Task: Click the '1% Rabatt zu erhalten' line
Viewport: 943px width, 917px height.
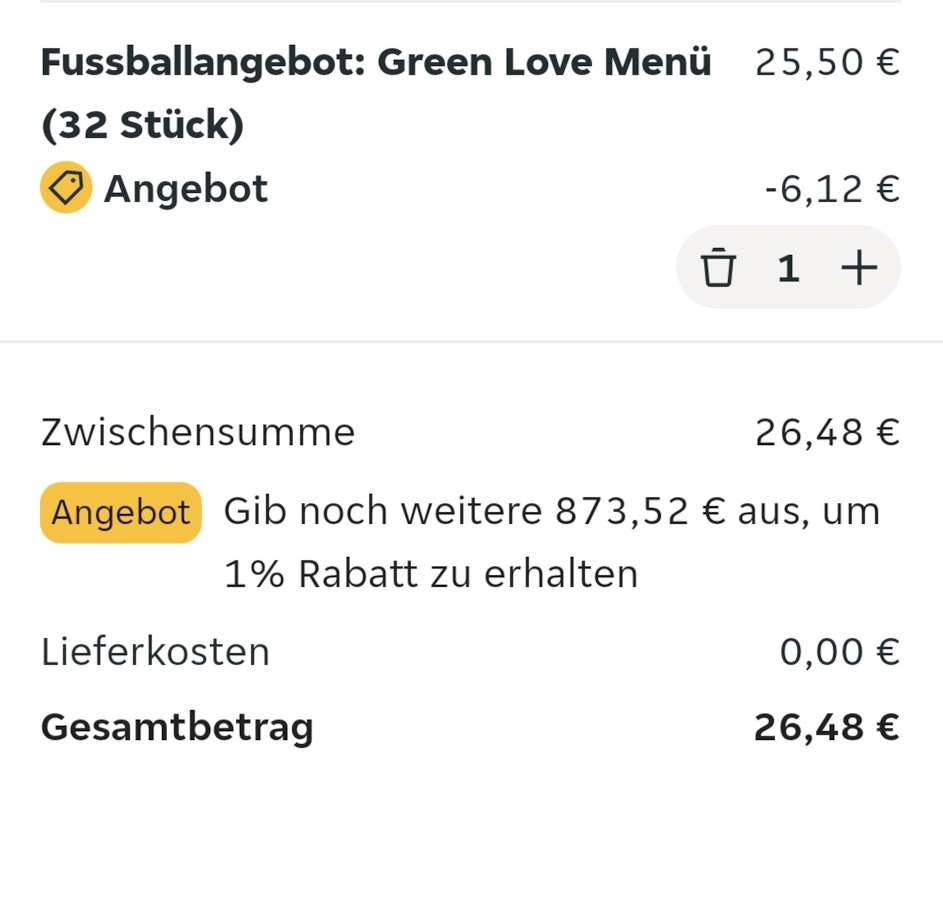Action: (430, 574)
